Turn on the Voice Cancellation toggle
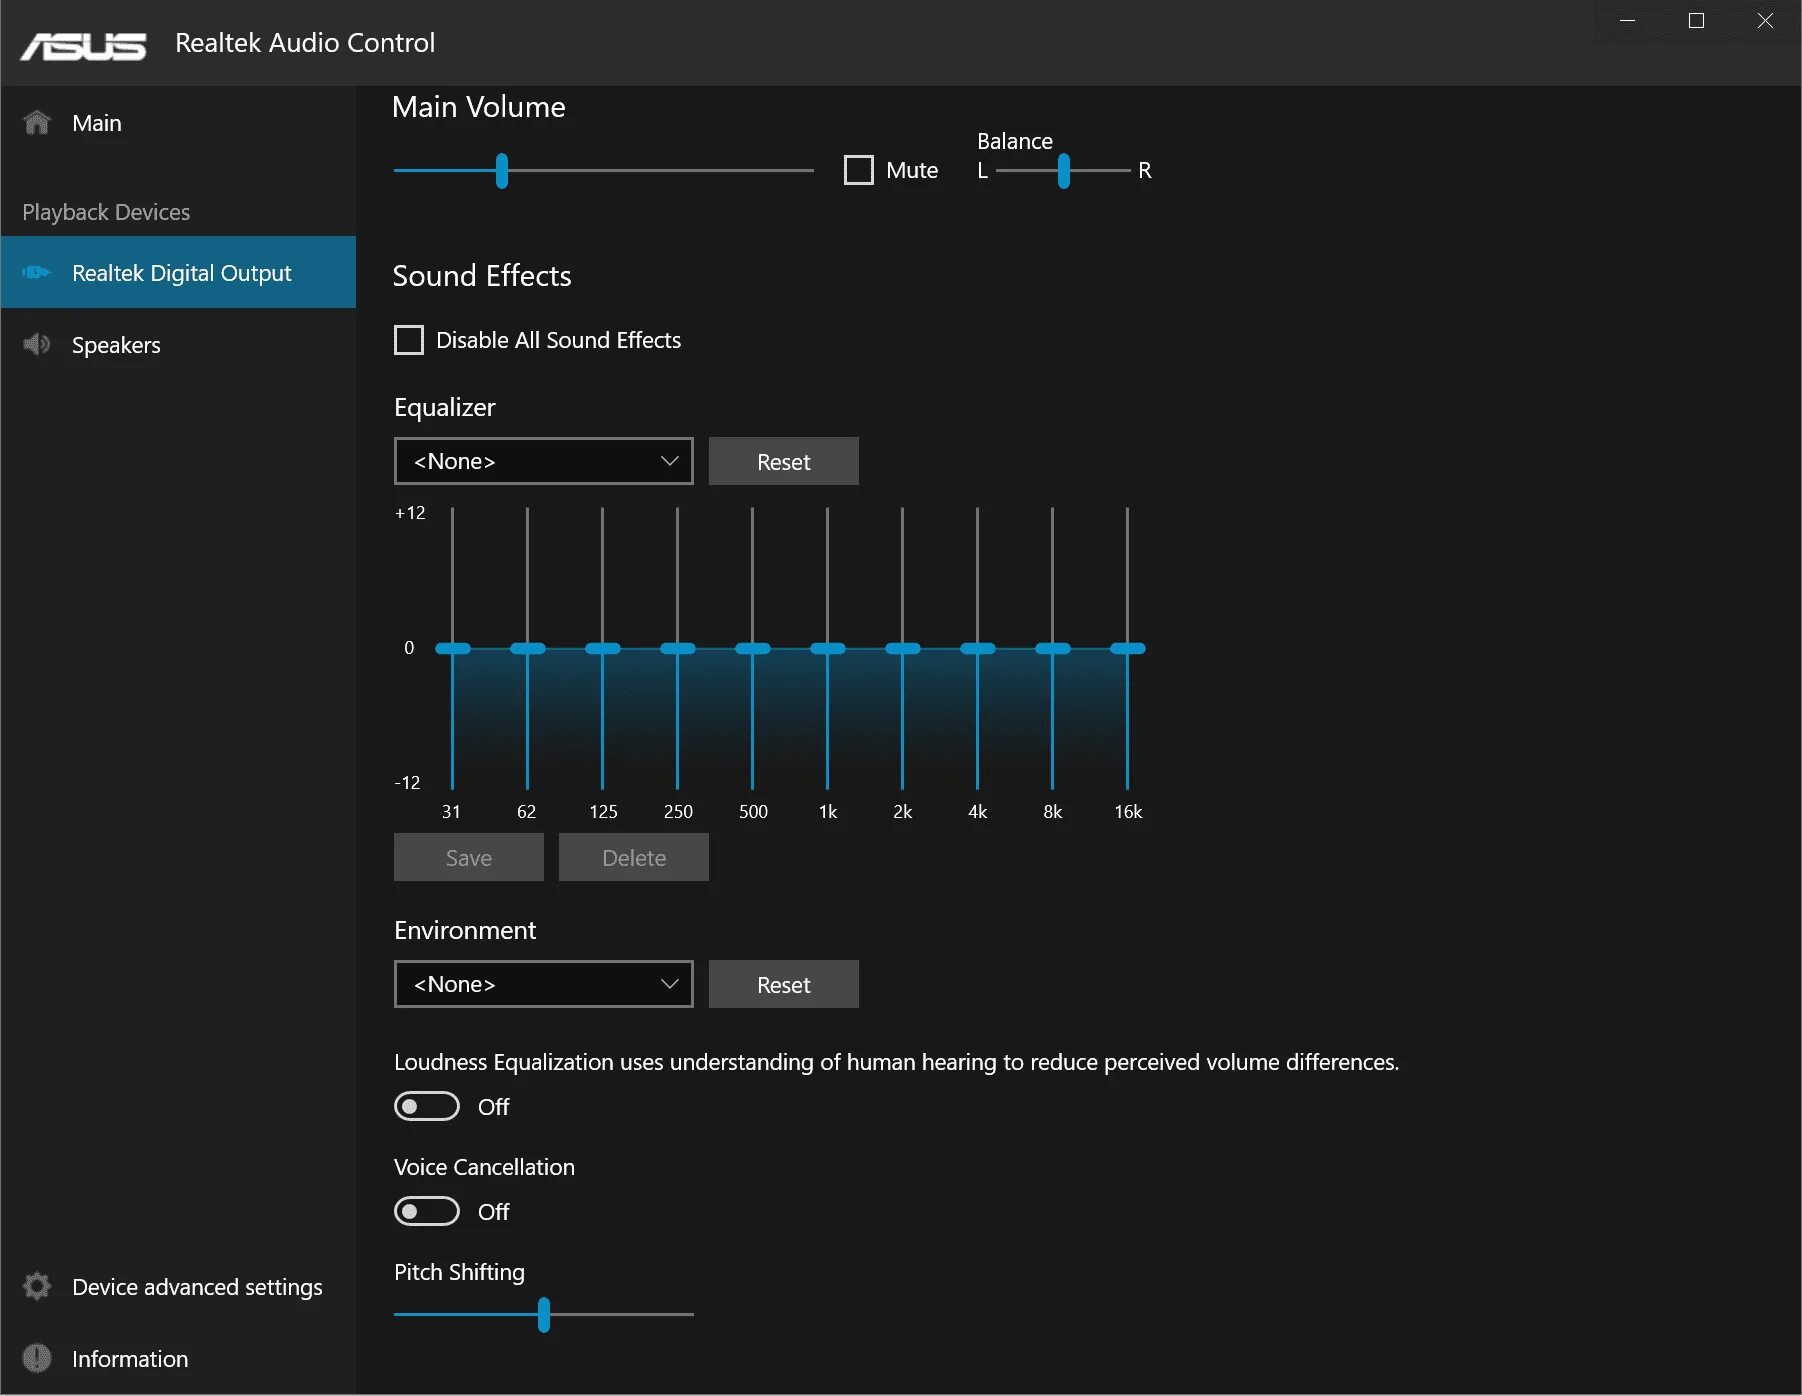The width and height of the screenshot is (1802, 1396). (427, 1211)
